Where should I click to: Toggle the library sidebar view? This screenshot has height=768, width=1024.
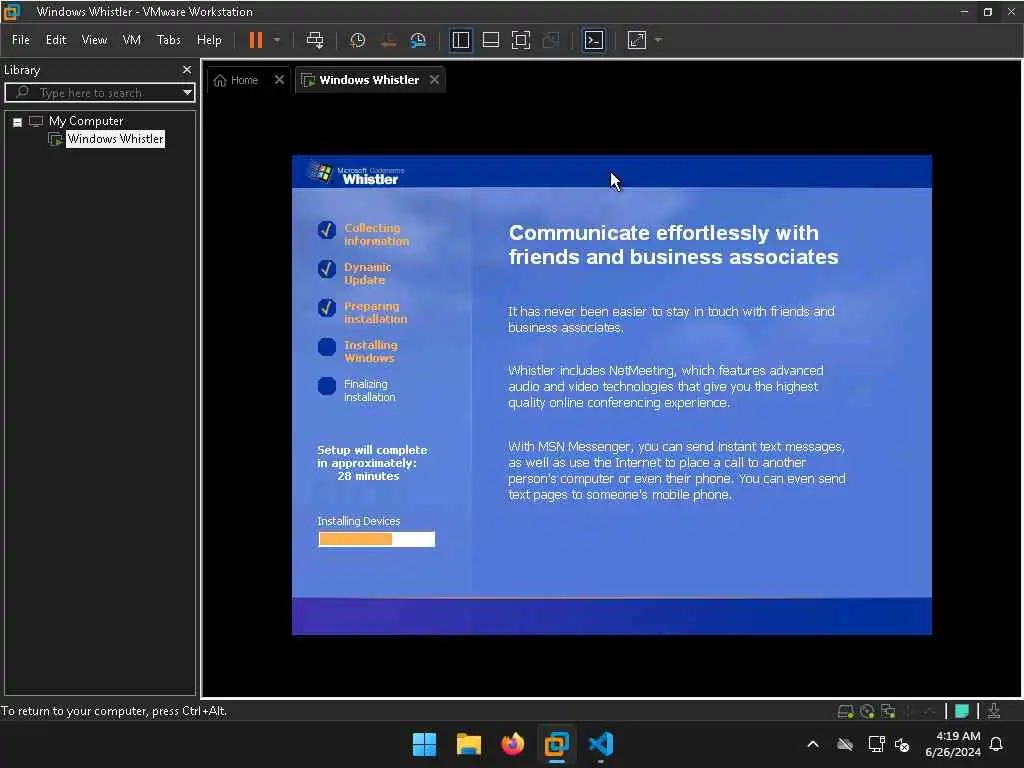tap(461, 40)
